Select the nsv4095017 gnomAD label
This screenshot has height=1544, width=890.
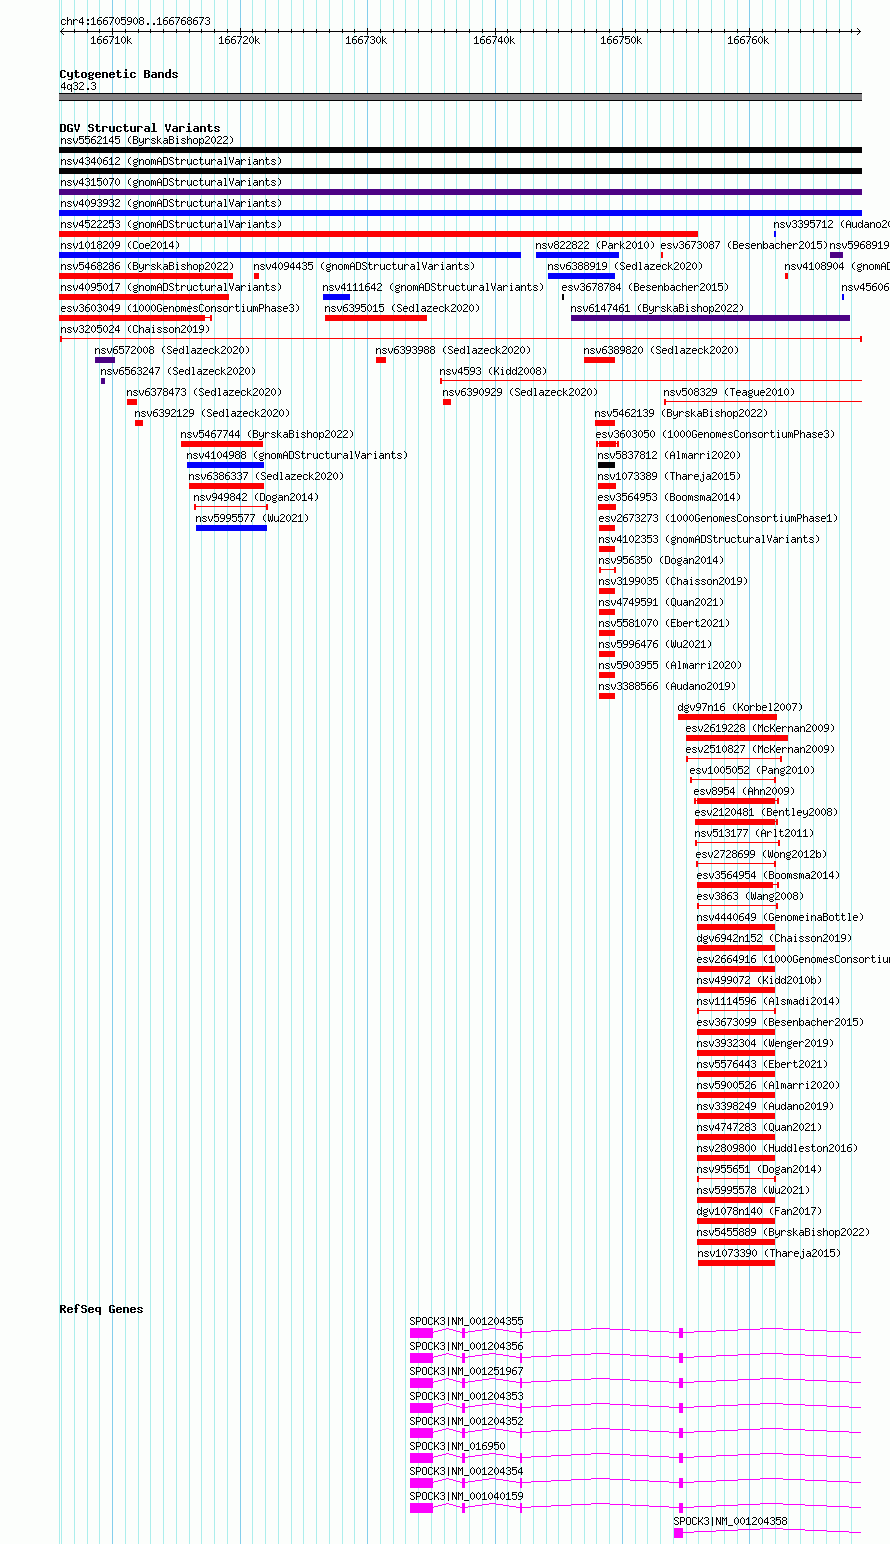click(171, 288)
